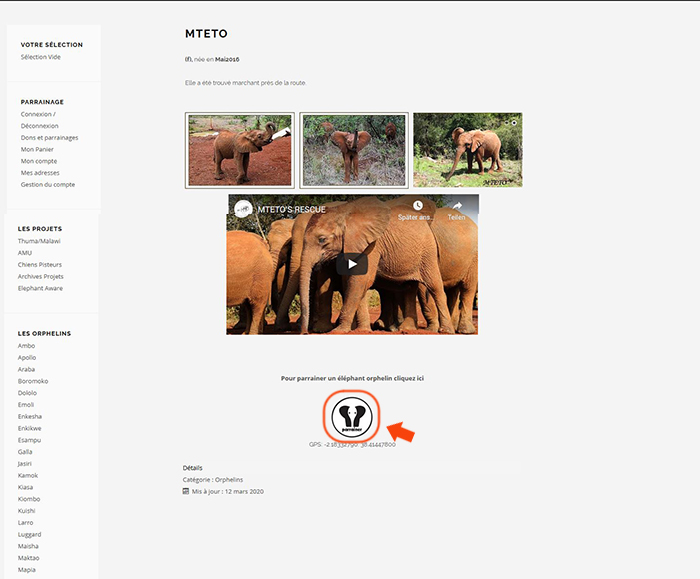Click the calendar icon beside update date
Screen dimensions: 700x579
click(186, 491)
